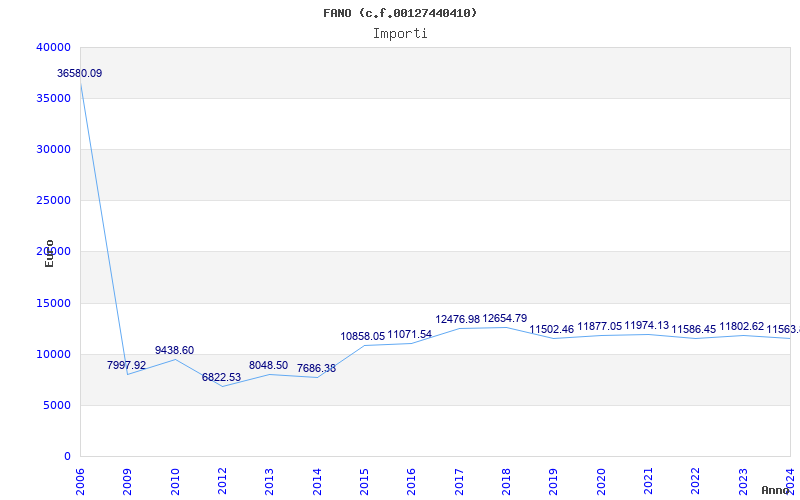The image size is (800, 500).
Task: Click the 9438.60 value label
Action: (x=174, y=351)
